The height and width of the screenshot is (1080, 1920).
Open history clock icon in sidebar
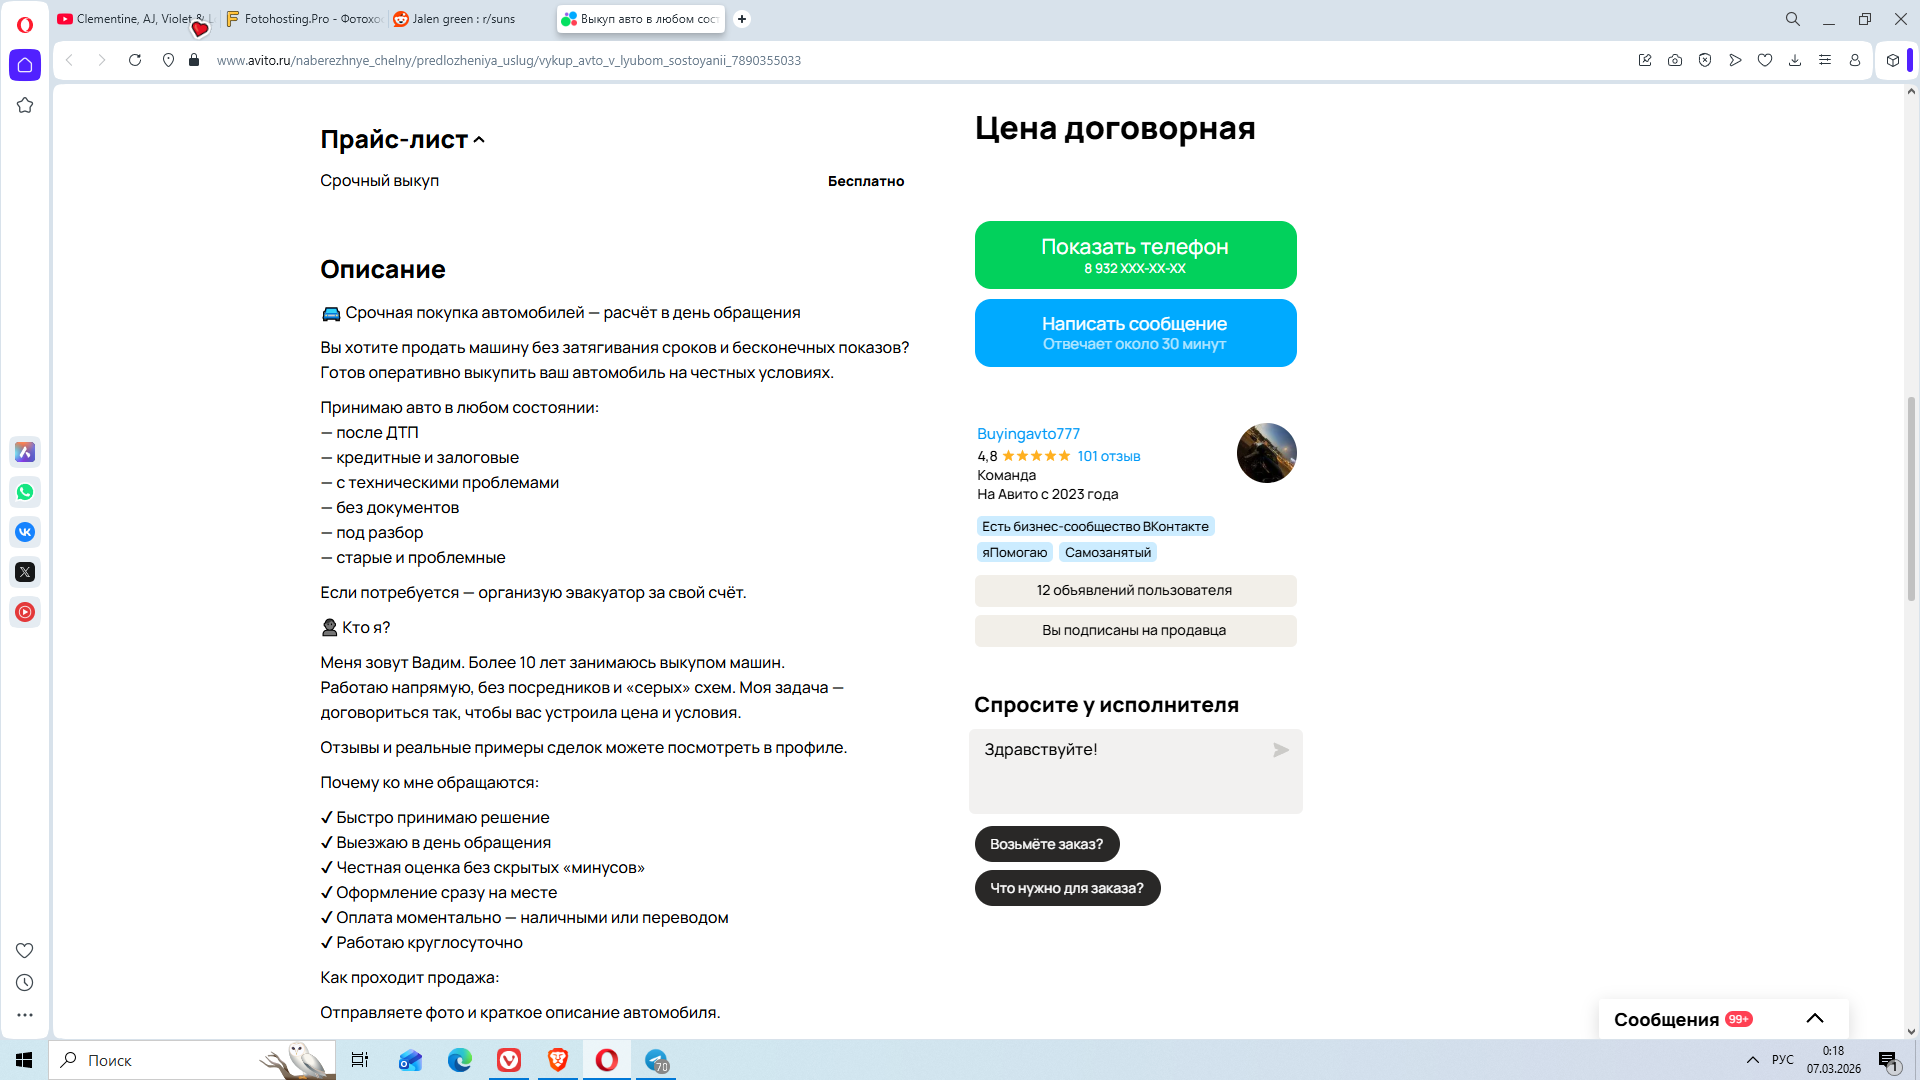[25, 983]
